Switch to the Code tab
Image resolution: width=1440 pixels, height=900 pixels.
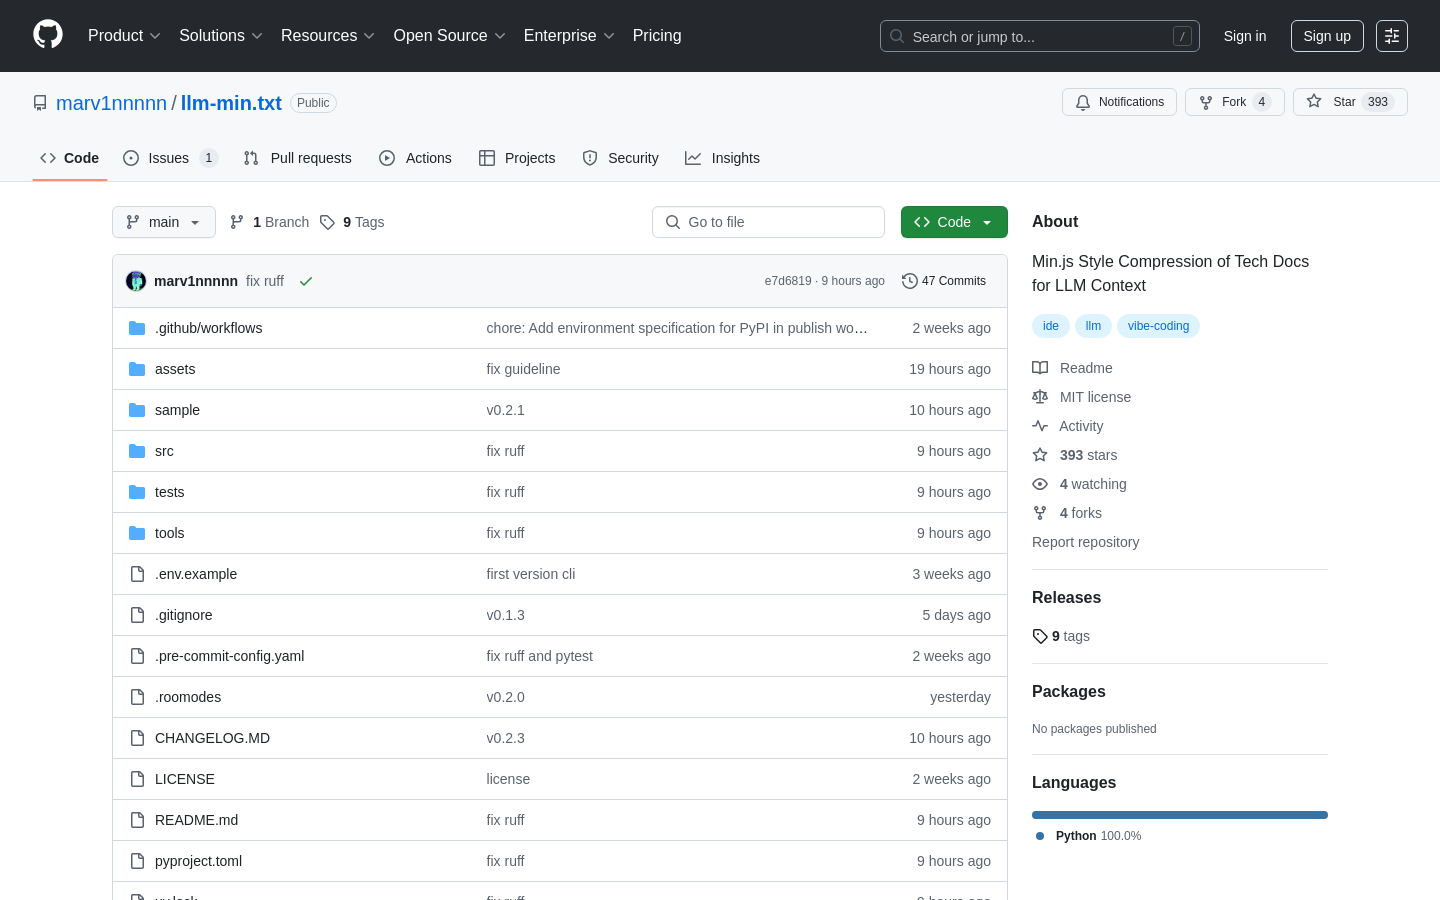pyautogui.click(x=70, y=158)
